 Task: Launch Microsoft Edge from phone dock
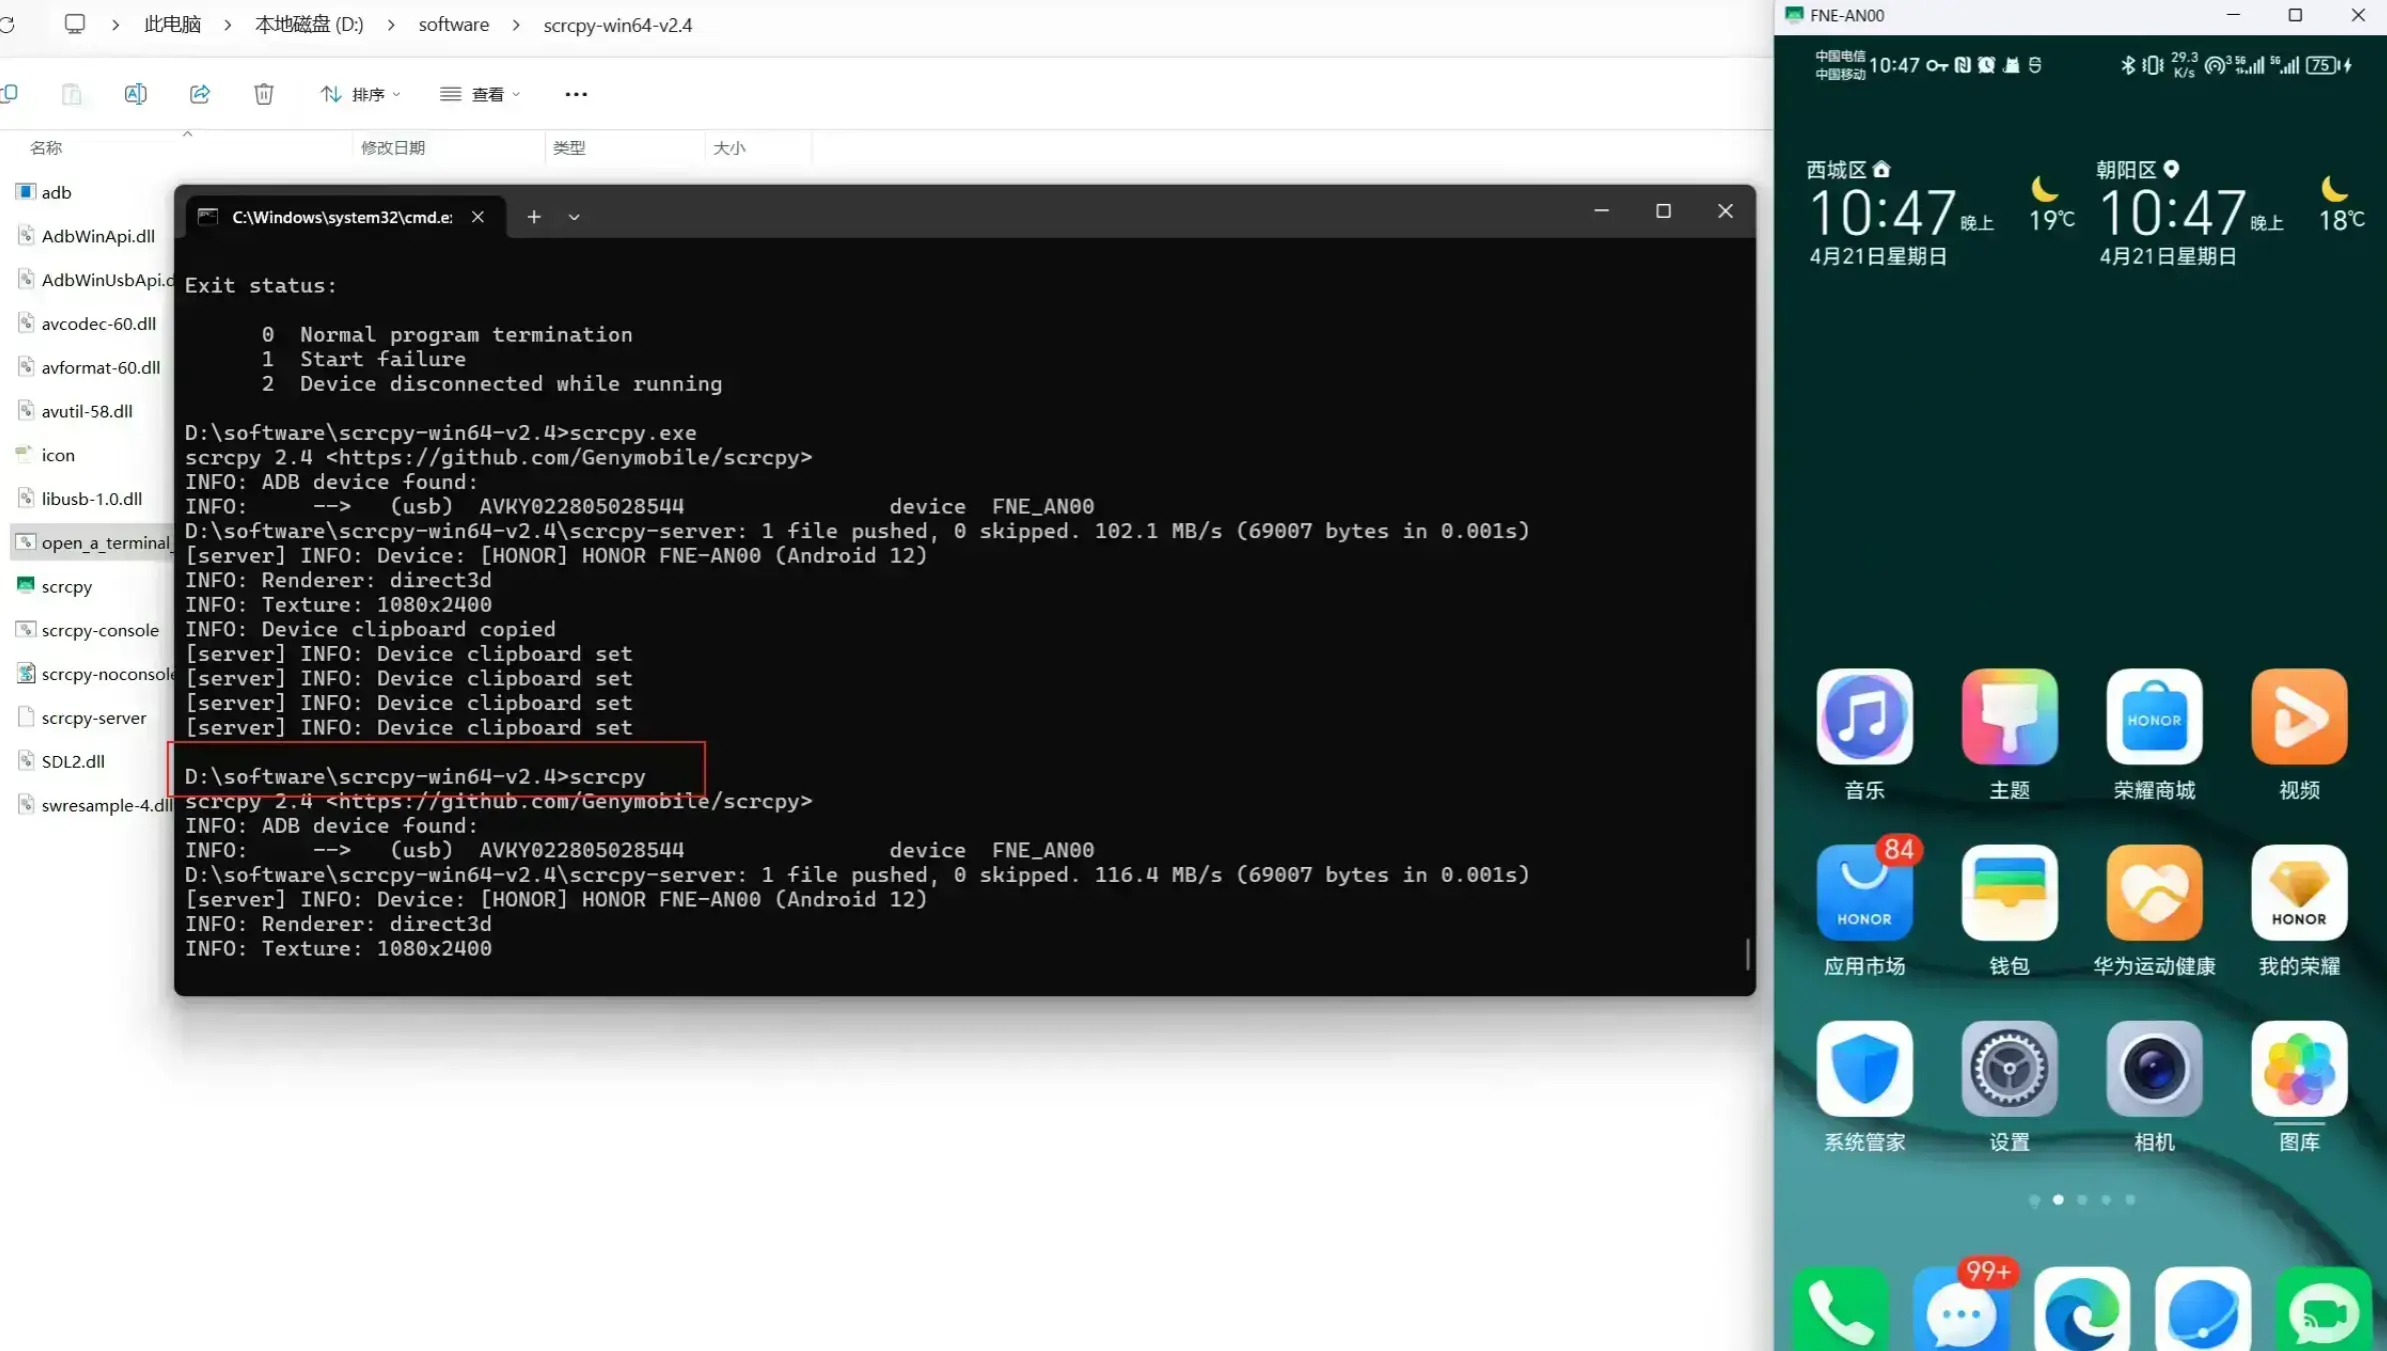click(2082, 1310)
